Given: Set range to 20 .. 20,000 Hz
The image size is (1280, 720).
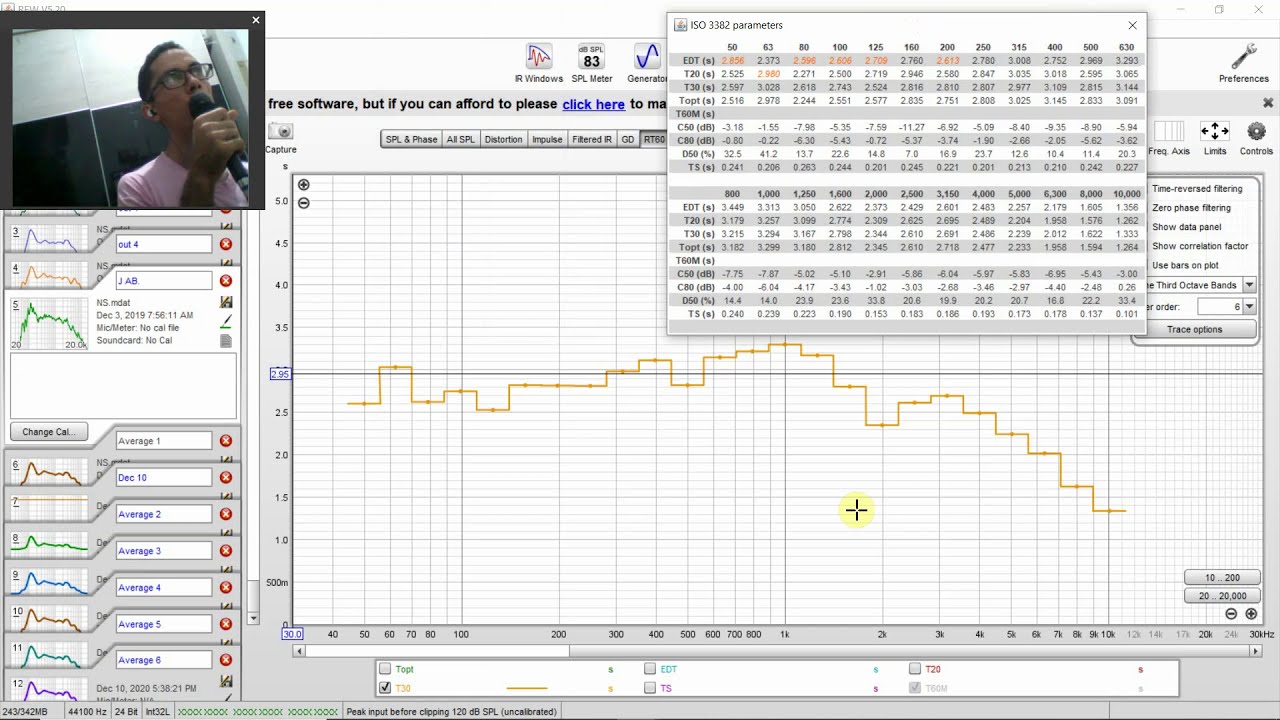Looking at the screenshot, I should point(1222,596).
